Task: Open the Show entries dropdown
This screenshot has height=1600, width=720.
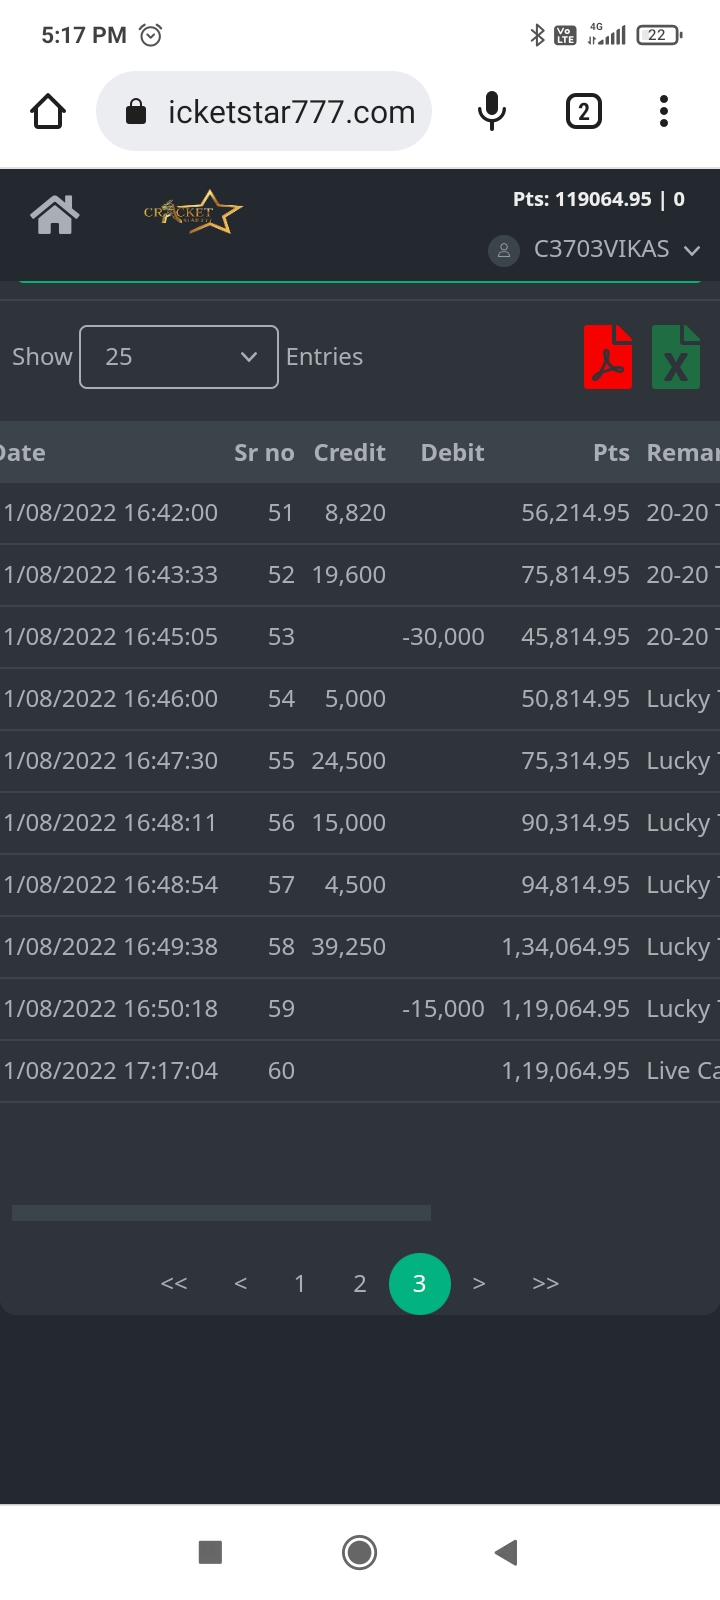Action: point(179,357)
